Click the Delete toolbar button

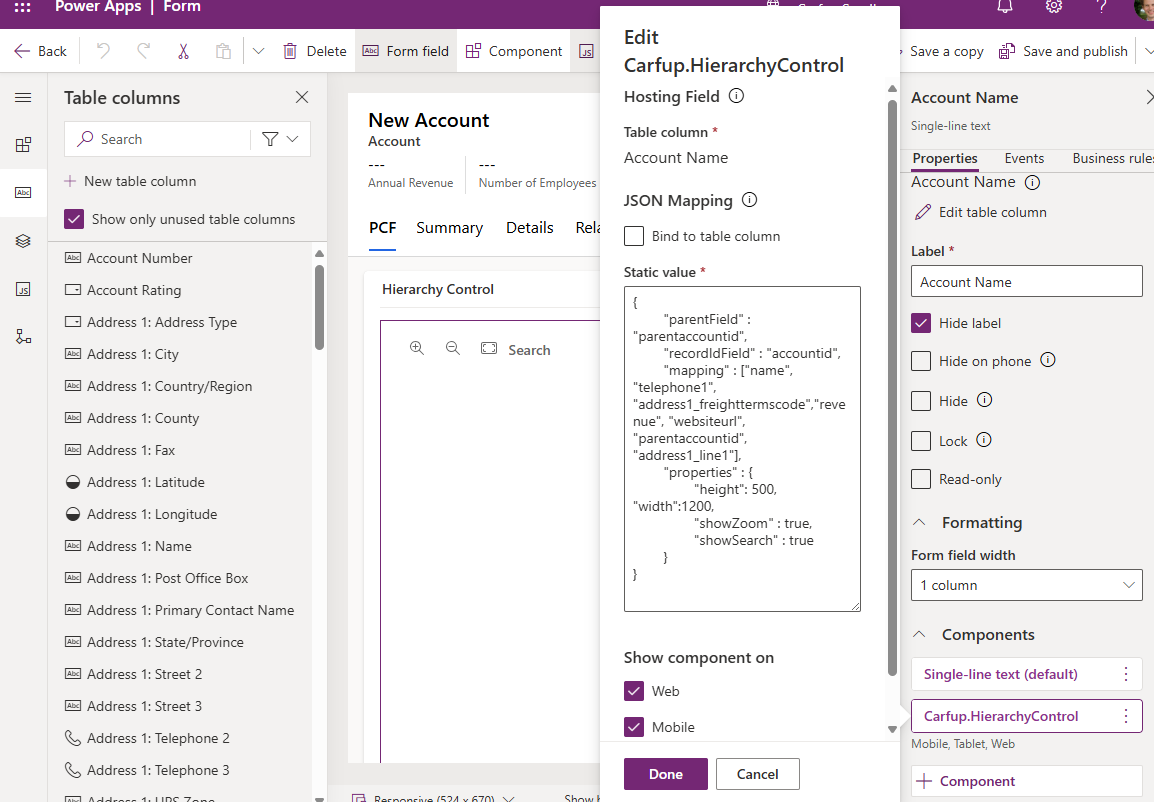coord(315,51)
